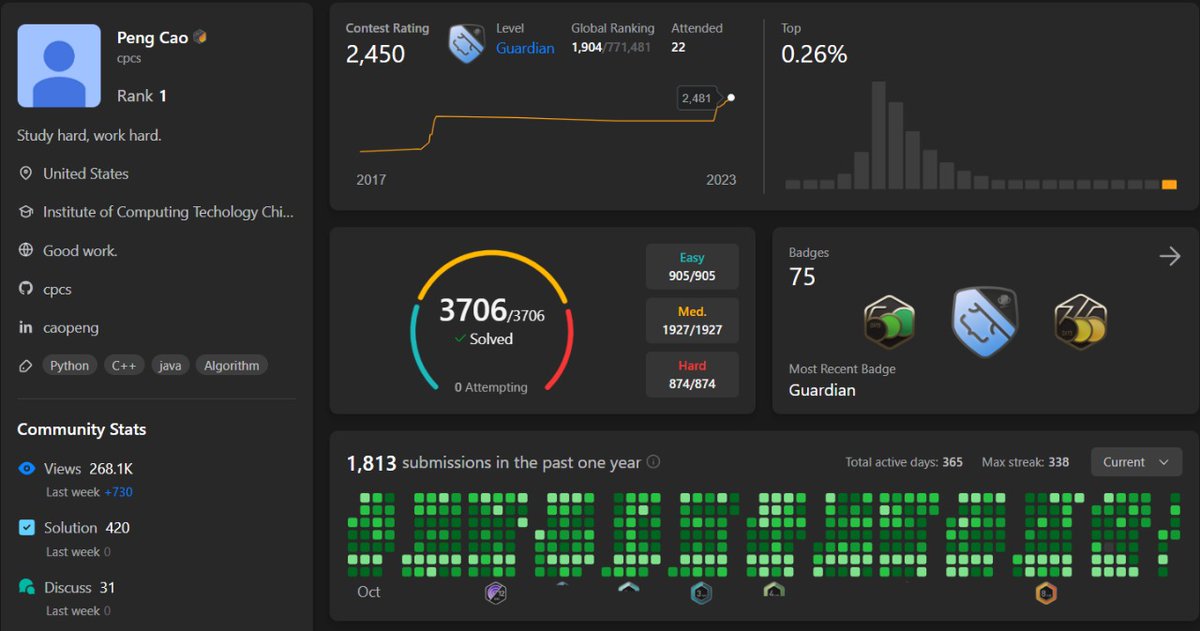Click the green Solved check mark
Viewport: 1200px width, 631px height.
pos(460,339)
